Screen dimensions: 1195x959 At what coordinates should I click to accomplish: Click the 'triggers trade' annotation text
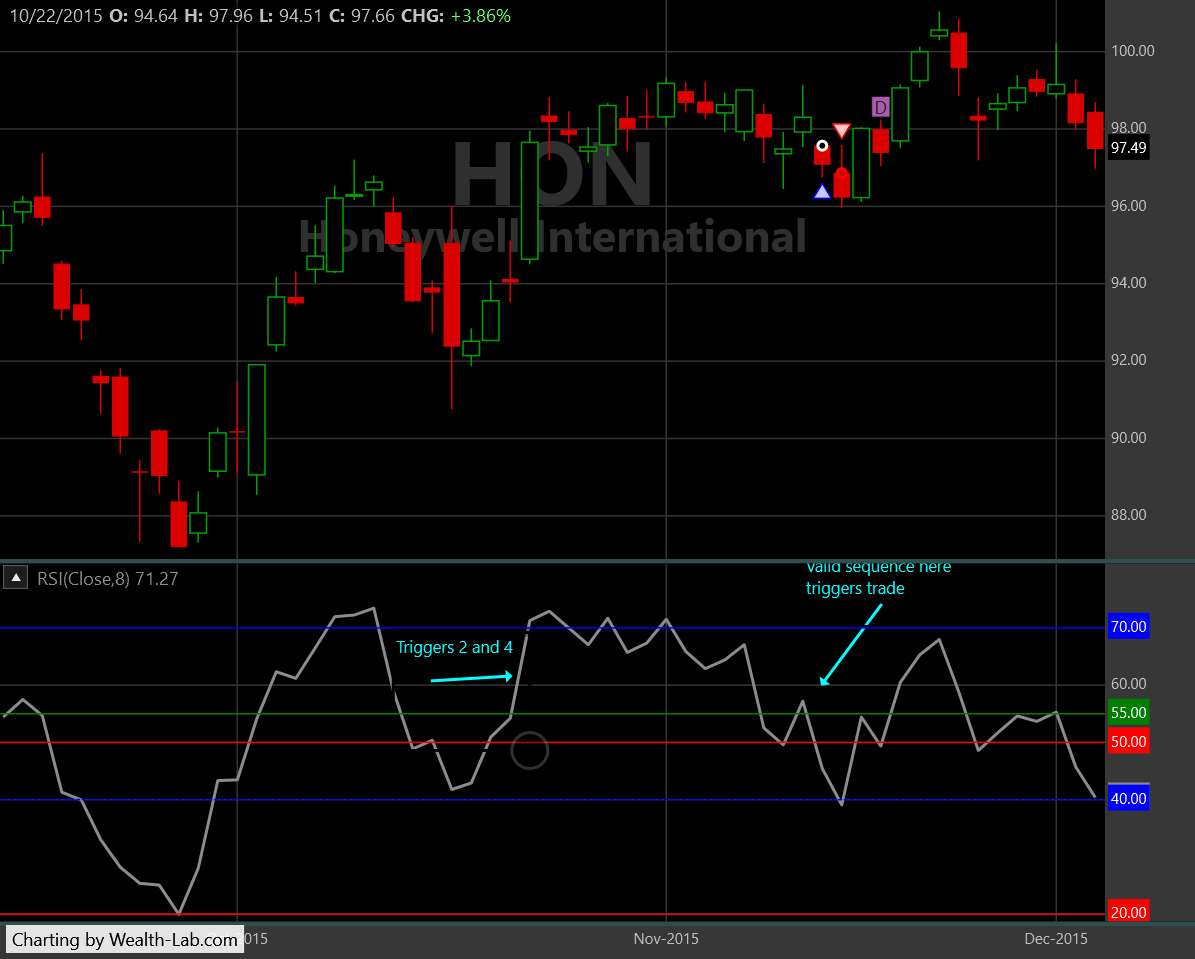point(855,589)
